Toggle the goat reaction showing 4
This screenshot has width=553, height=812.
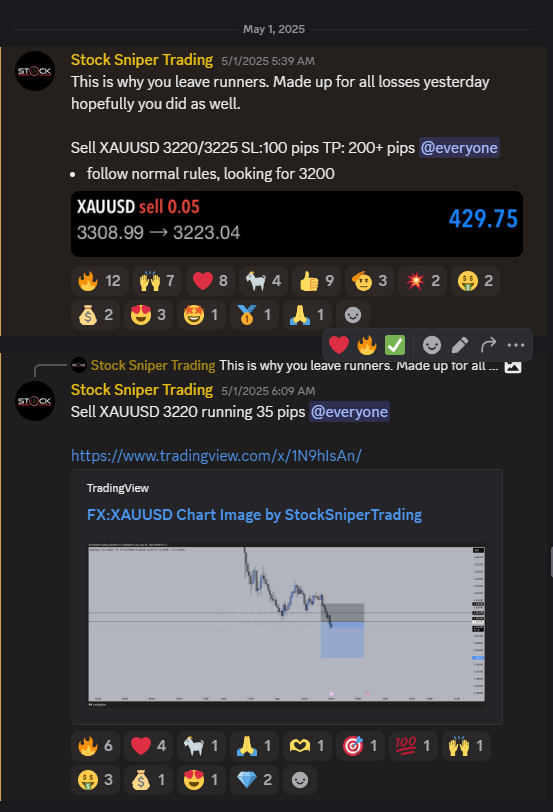[x=264, y=281]
